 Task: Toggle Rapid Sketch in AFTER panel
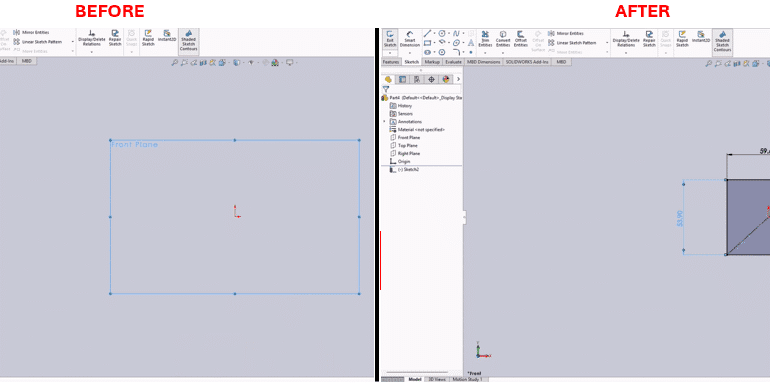click(682, 39)
